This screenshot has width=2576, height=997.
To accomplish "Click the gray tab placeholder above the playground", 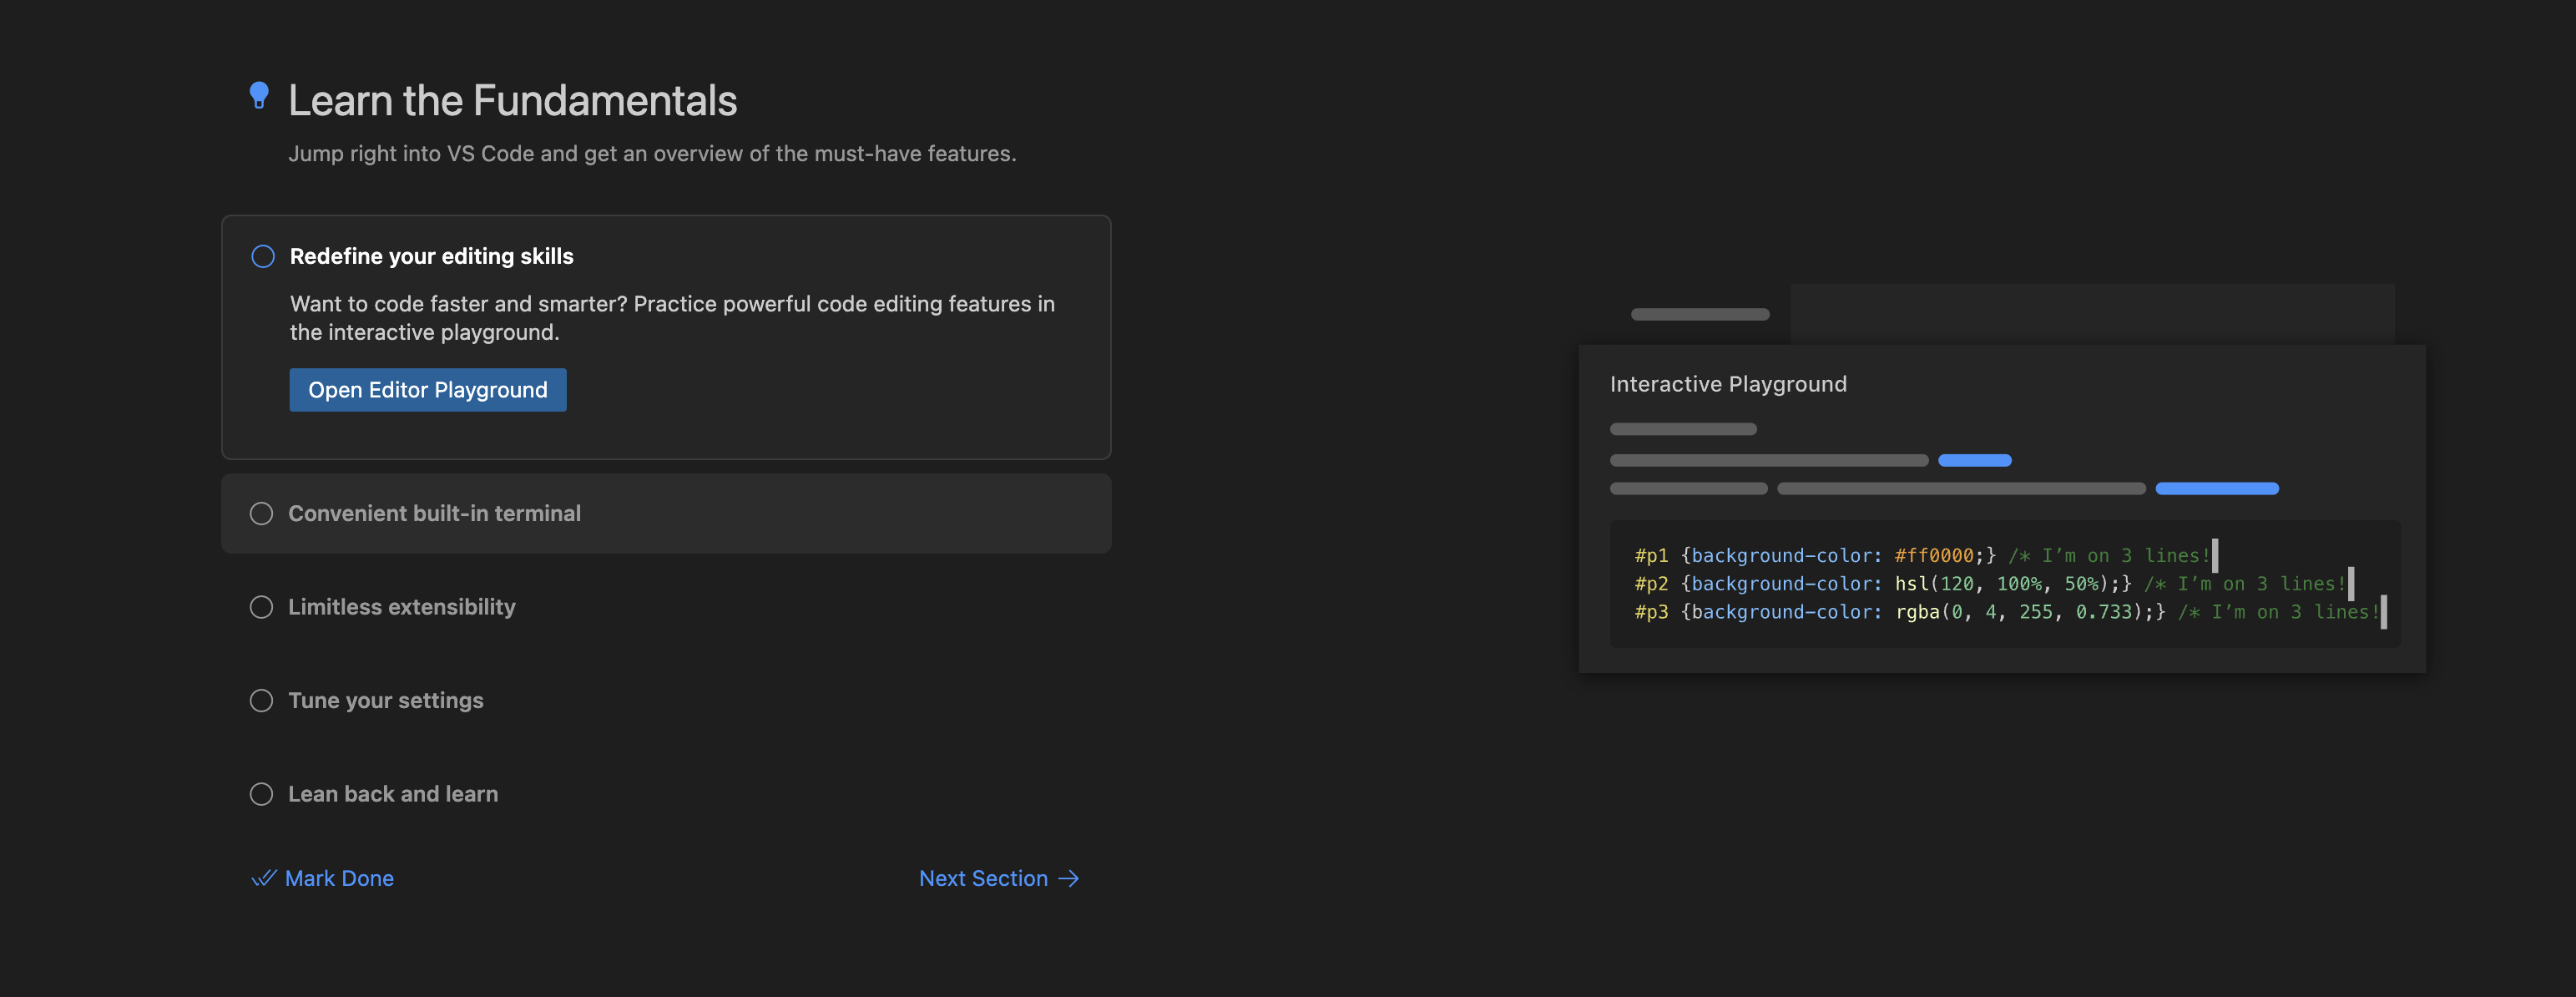I will click(1699, 314).
